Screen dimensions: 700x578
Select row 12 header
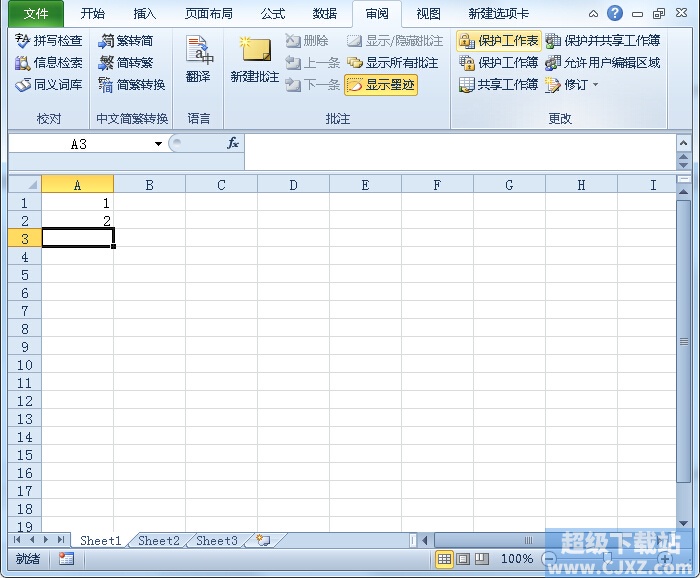pos(25,401)
